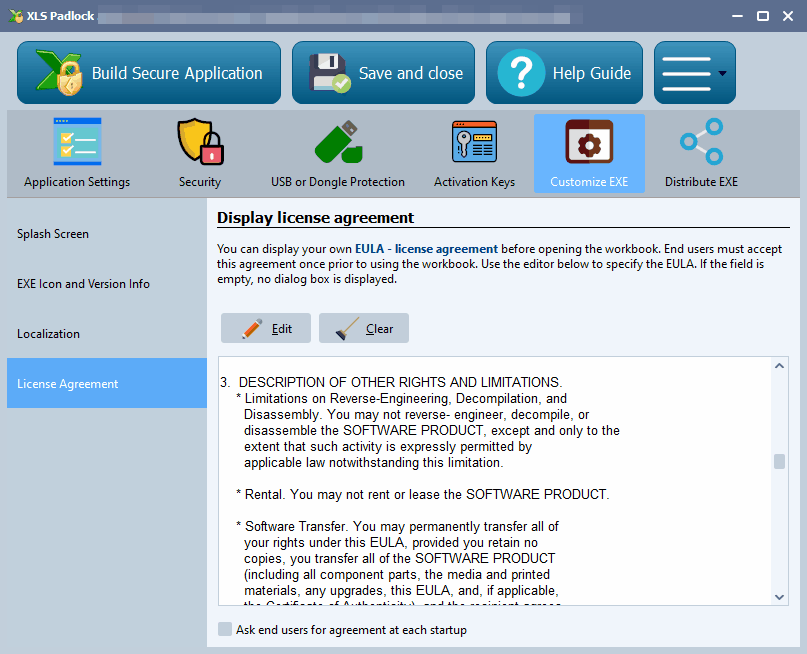The height and width of the screenshot is (654, 807).
Task: Open the Activation Keys icon
Action: pos(474,142)
